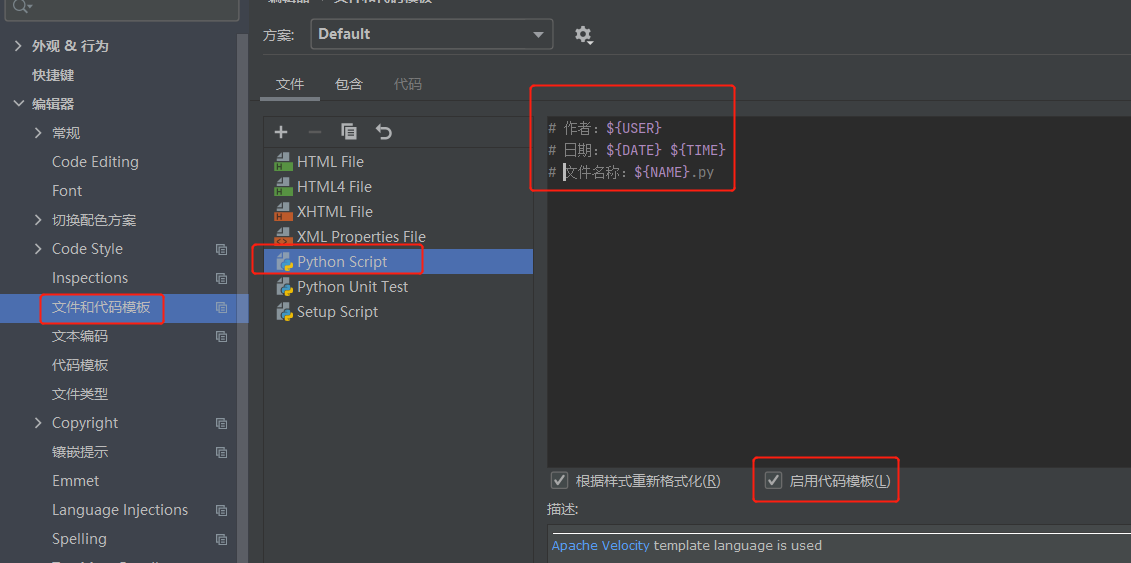The height and width of the screenshot is (563, 1131).
Task: Click the project-level icon beside Code Style
Action: [221, 249]
